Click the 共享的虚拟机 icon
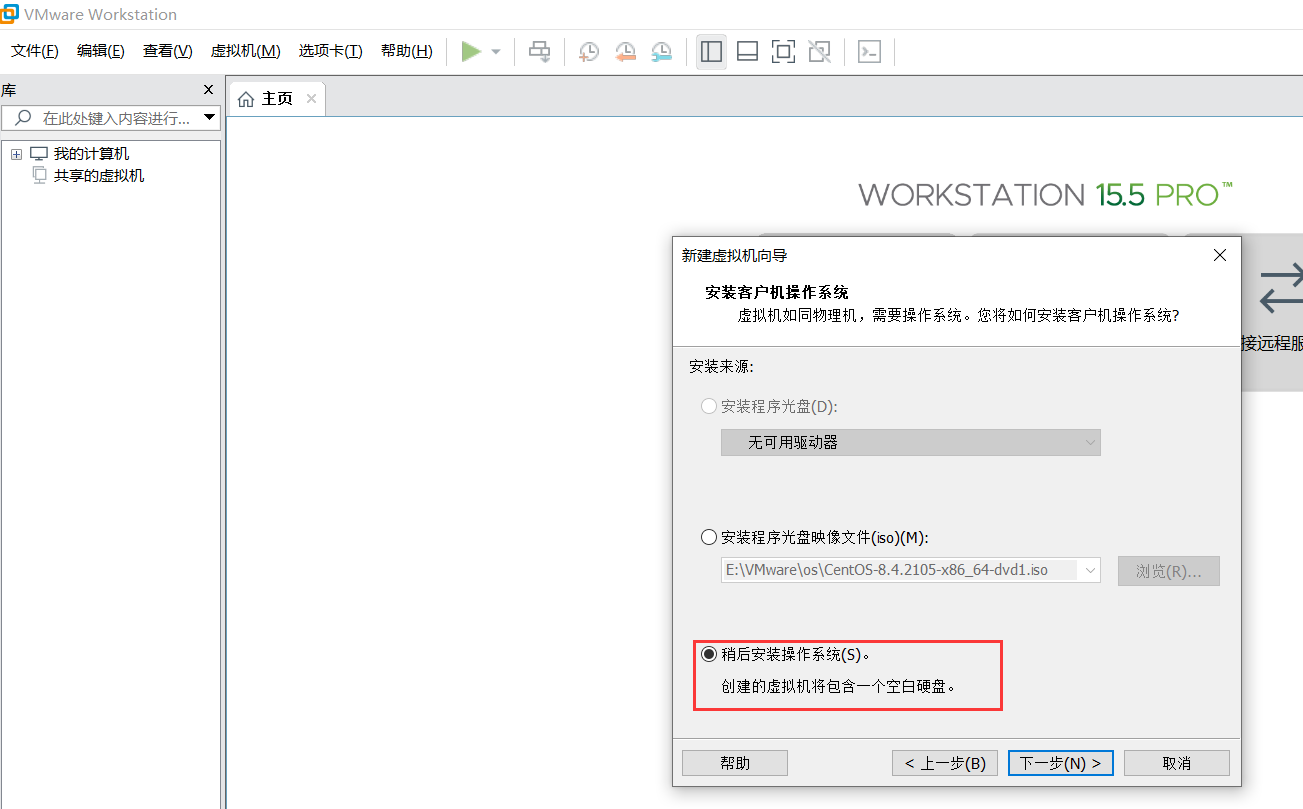1303x809 pixels. pyautogui.click(x=39, y=175)
